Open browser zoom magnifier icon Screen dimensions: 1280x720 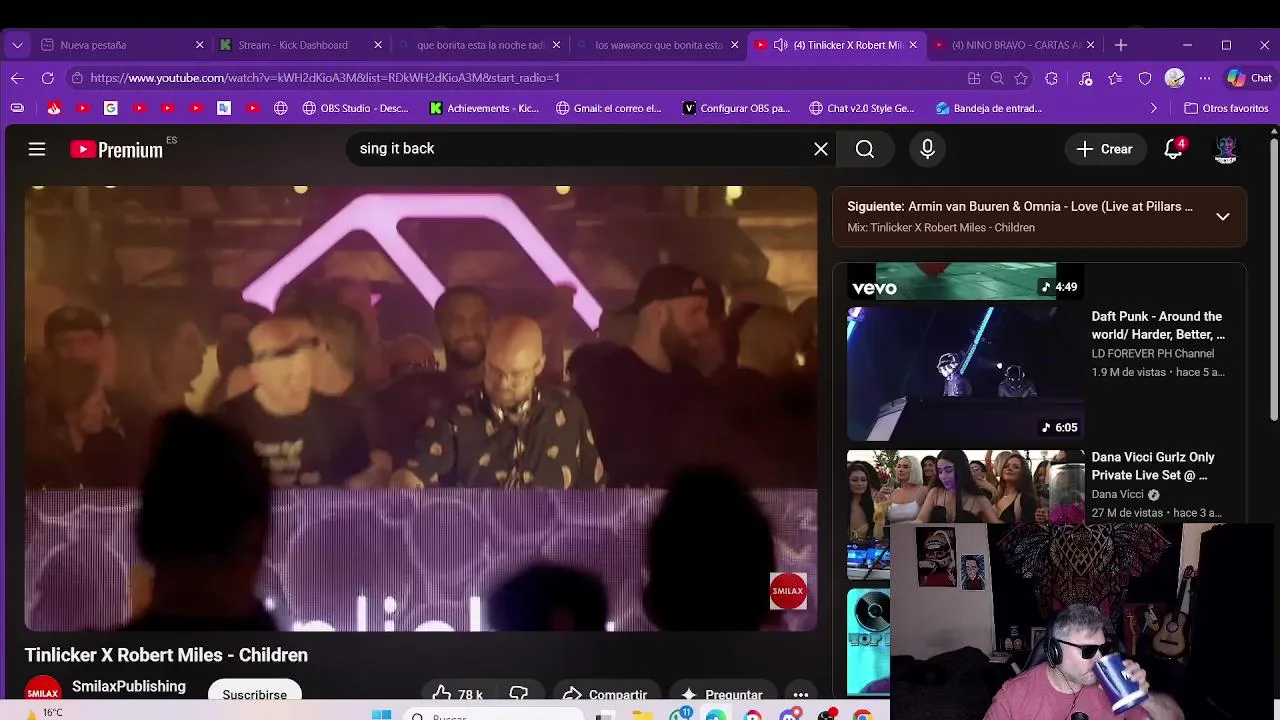coord(997,78)
